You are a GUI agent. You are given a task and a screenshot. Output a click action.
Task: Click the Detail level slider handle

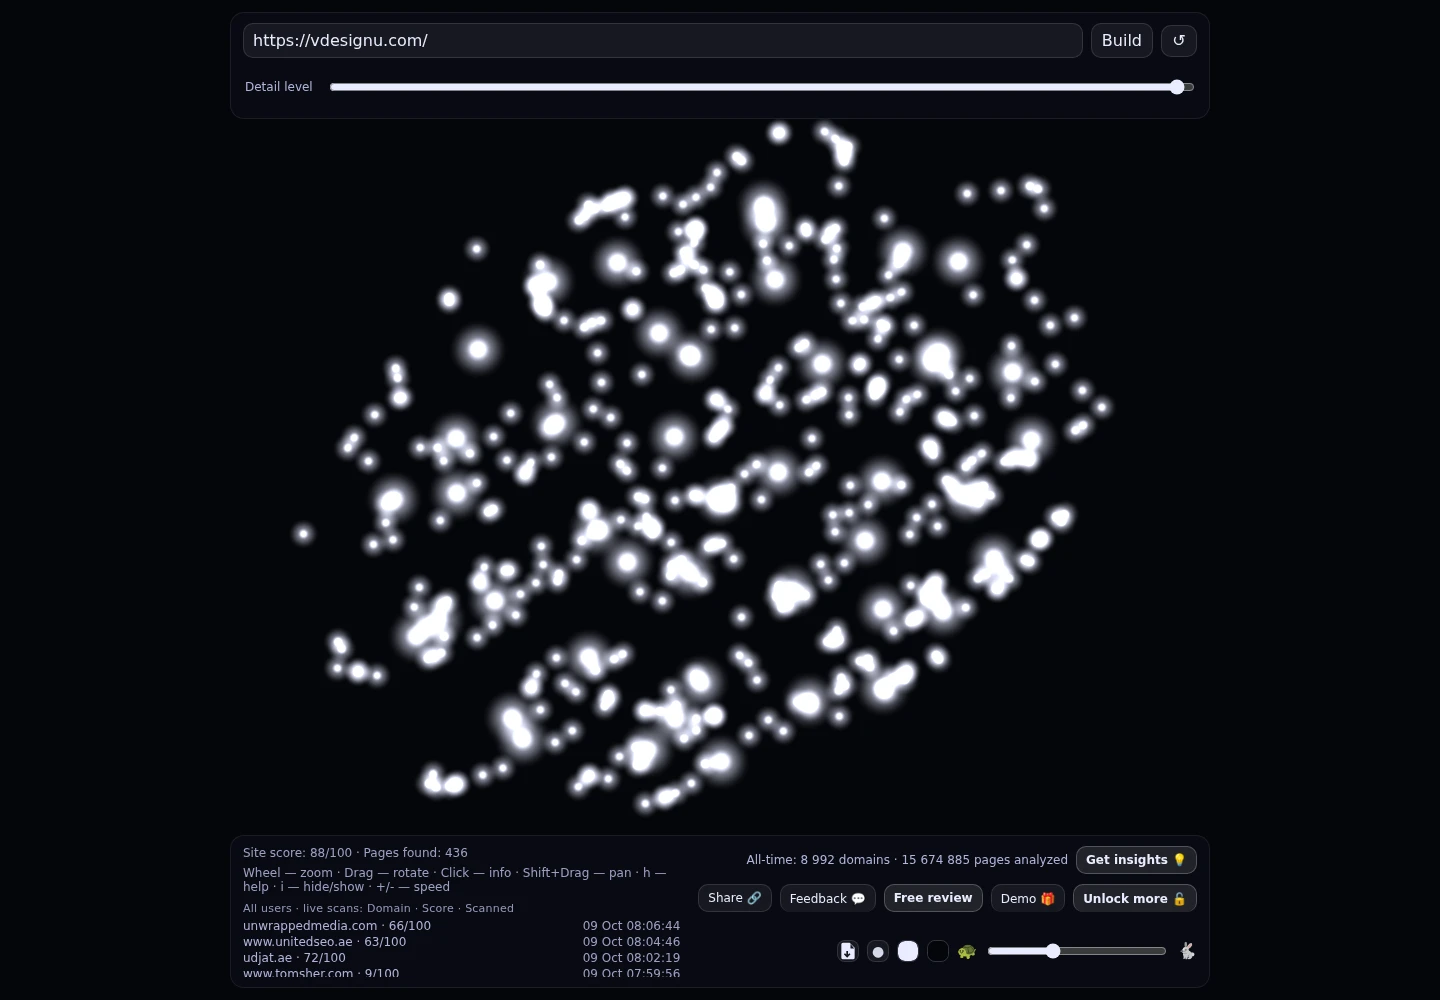[1177, 87]
